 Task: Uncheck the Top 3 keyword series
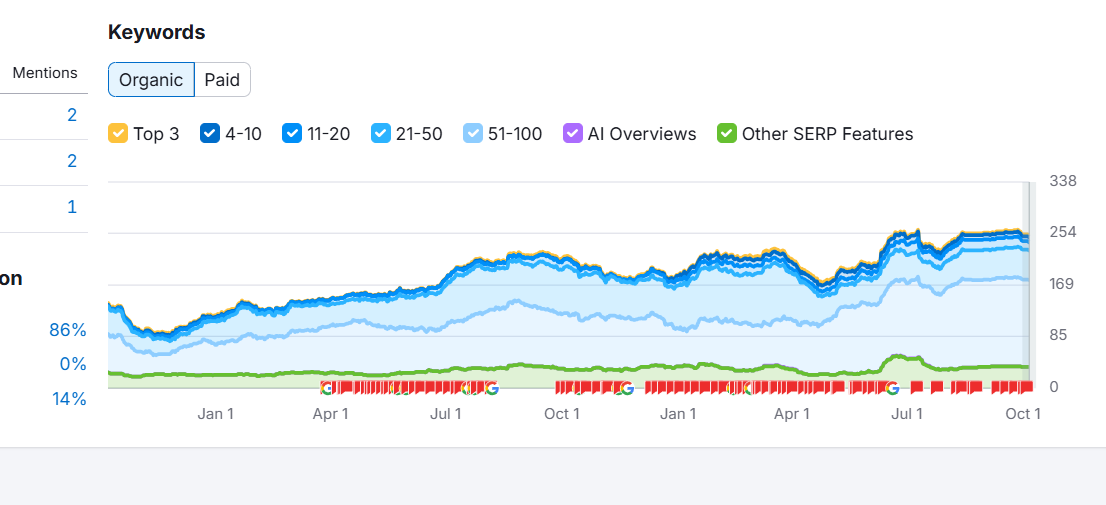pyautogui.click(x=118, y=134)
